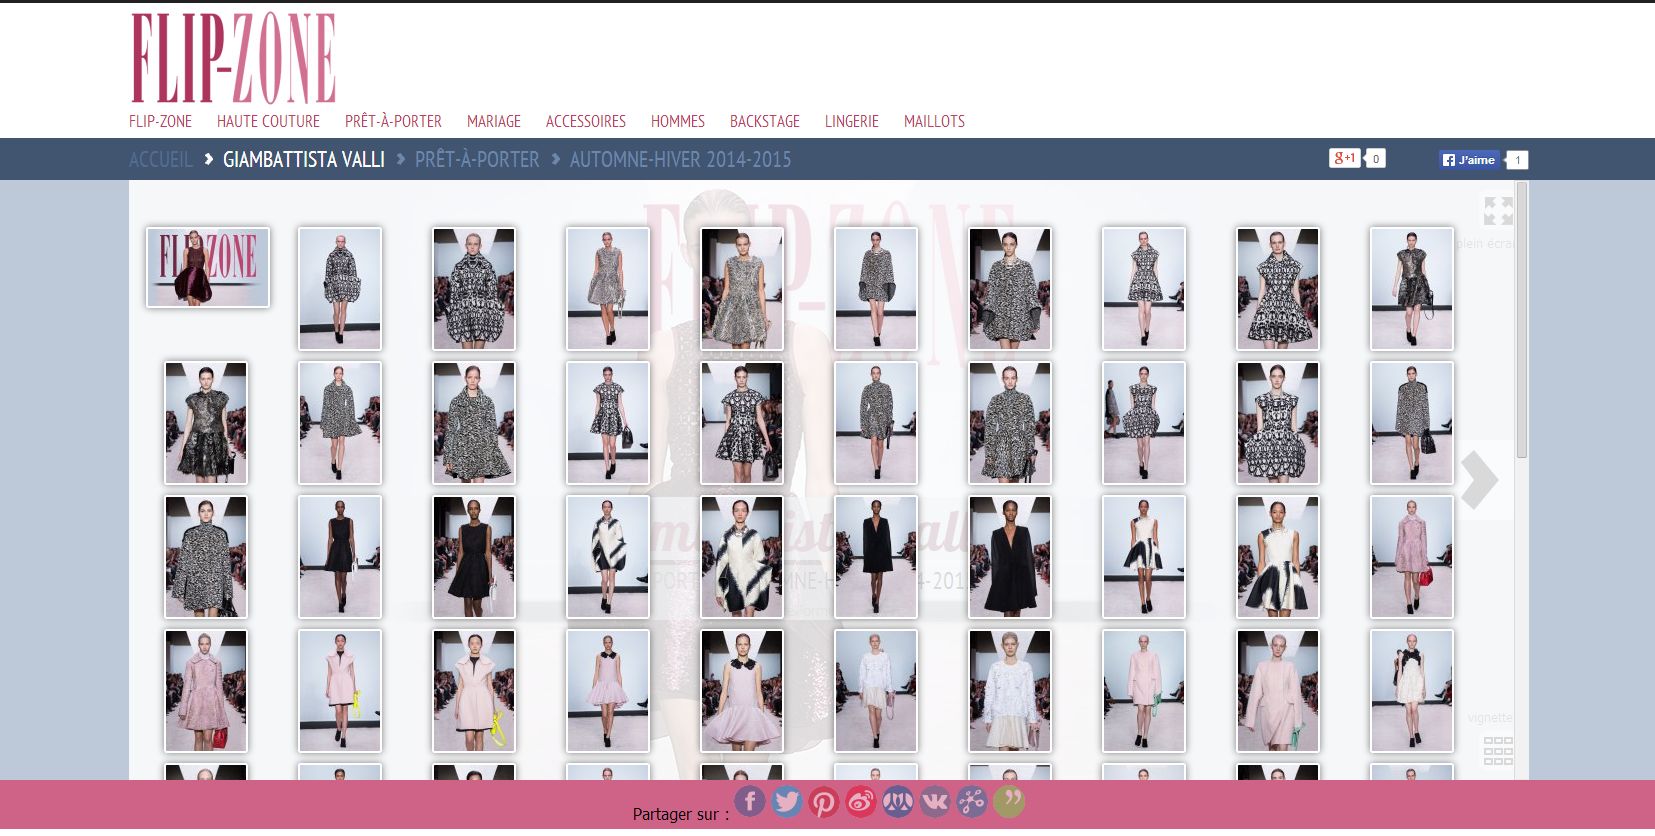The width and height of the screenshot is (1655, 836).
Task: Switch to vignette thumbnail grid view
Action: pyautogui.click(x=1497, y=750)
